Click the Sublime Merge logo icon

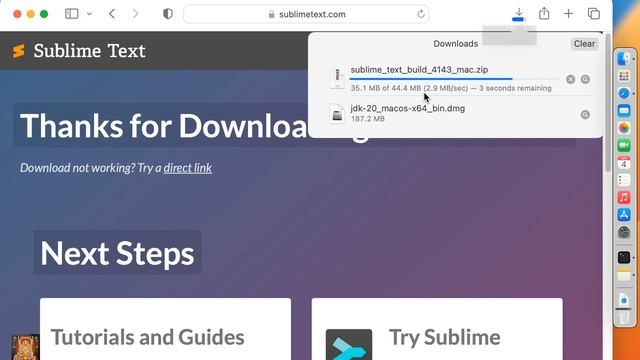pos(349,345)
